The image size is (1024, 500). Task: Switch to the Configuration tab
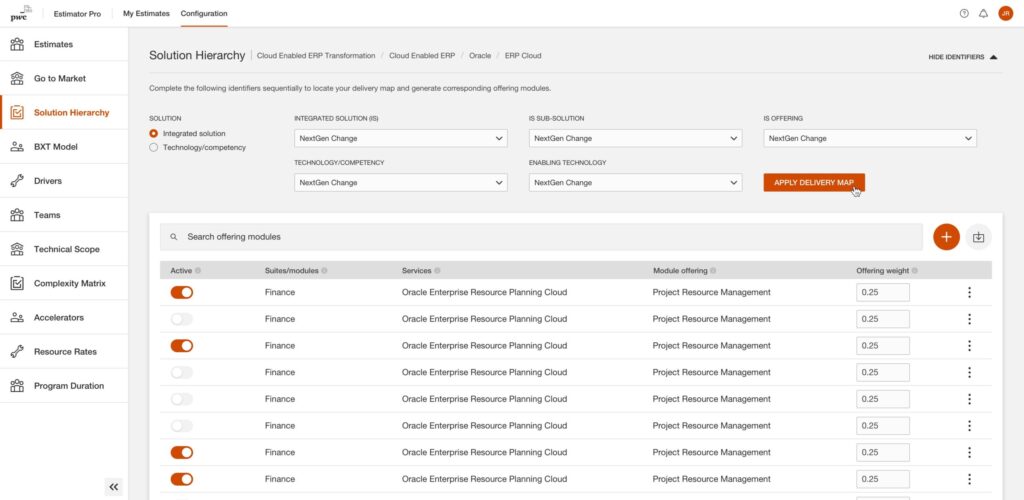pos(204,13)
